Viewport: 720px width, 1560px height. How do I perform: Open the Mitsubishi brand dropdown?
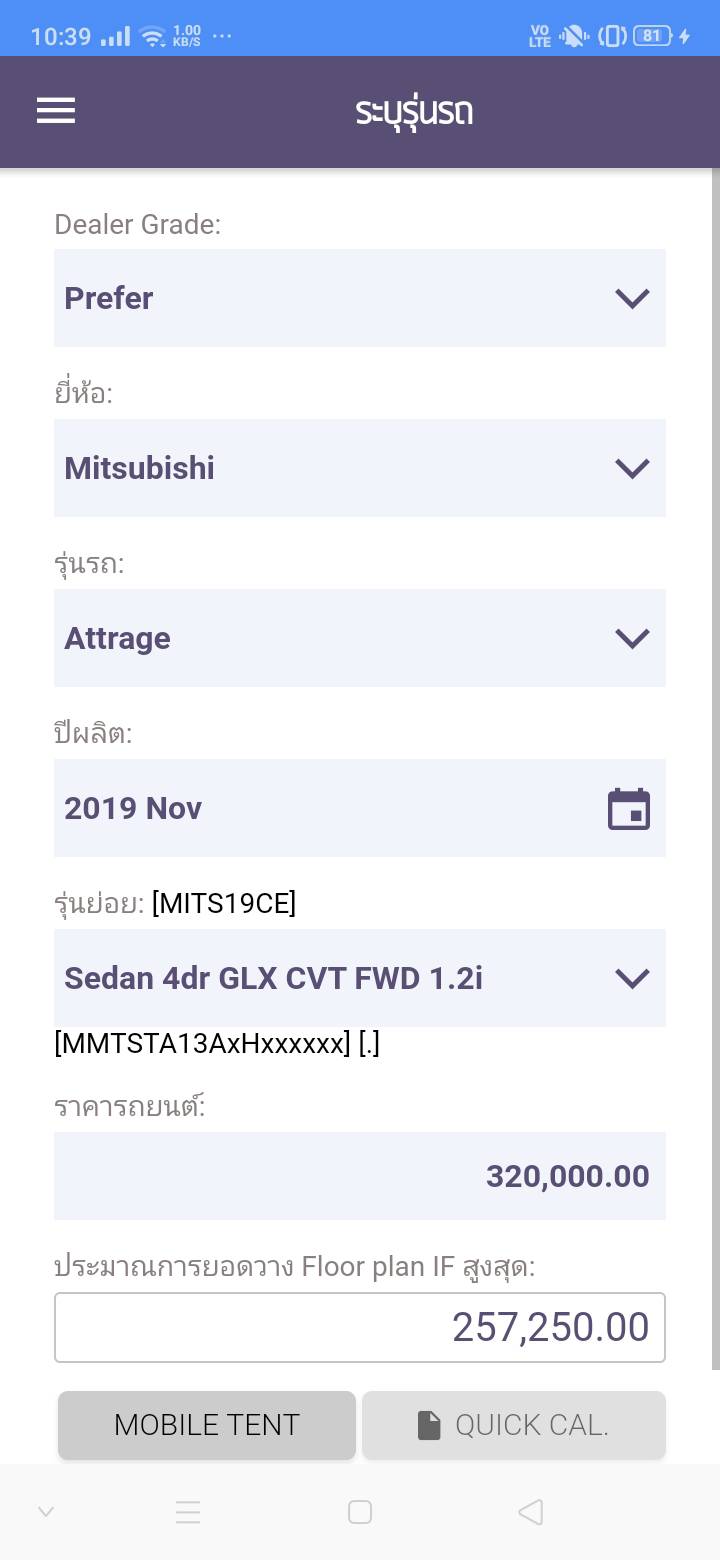[359, 468]
